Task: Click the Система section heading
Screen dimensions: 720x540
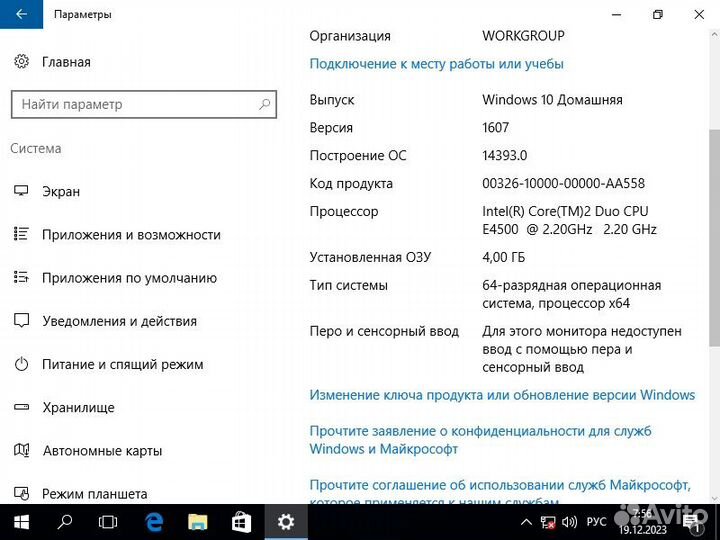Action: (36, 148)
